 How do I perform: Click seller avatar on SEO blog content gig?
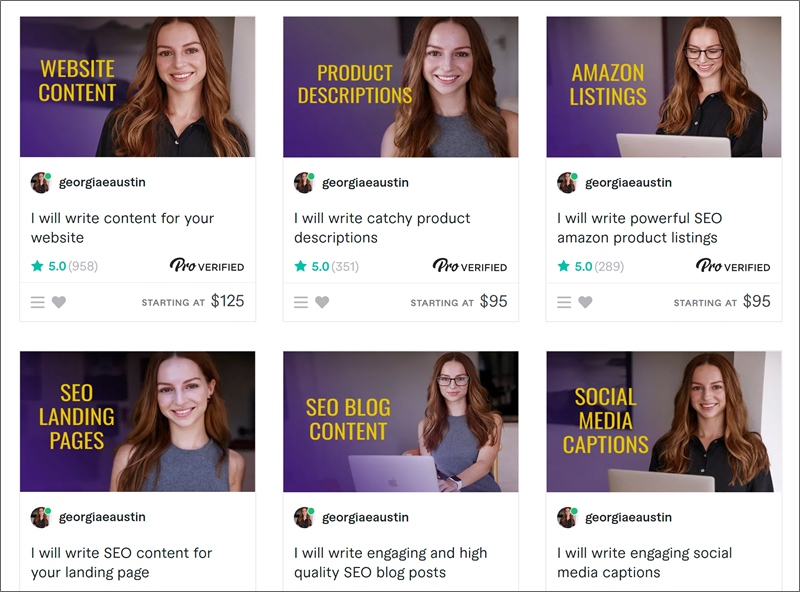tap(304, 517)
